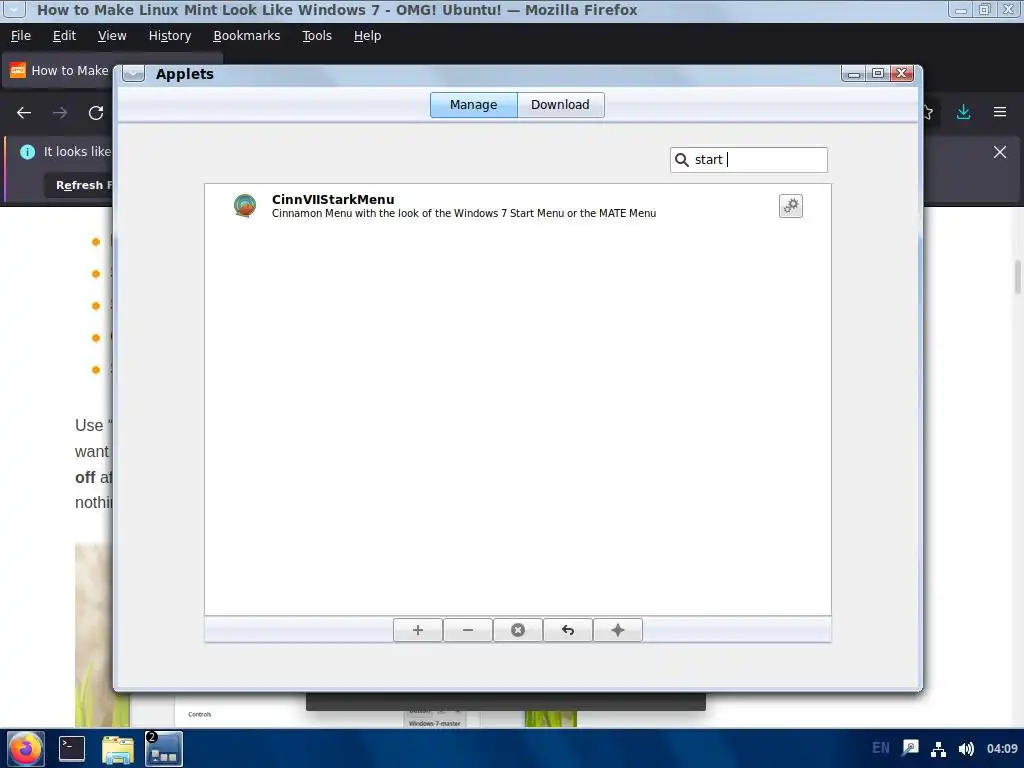The image size is (1024, 768).
Task: Open CinnVIIStarkMenu settings gear
Action: click(790, 206)
